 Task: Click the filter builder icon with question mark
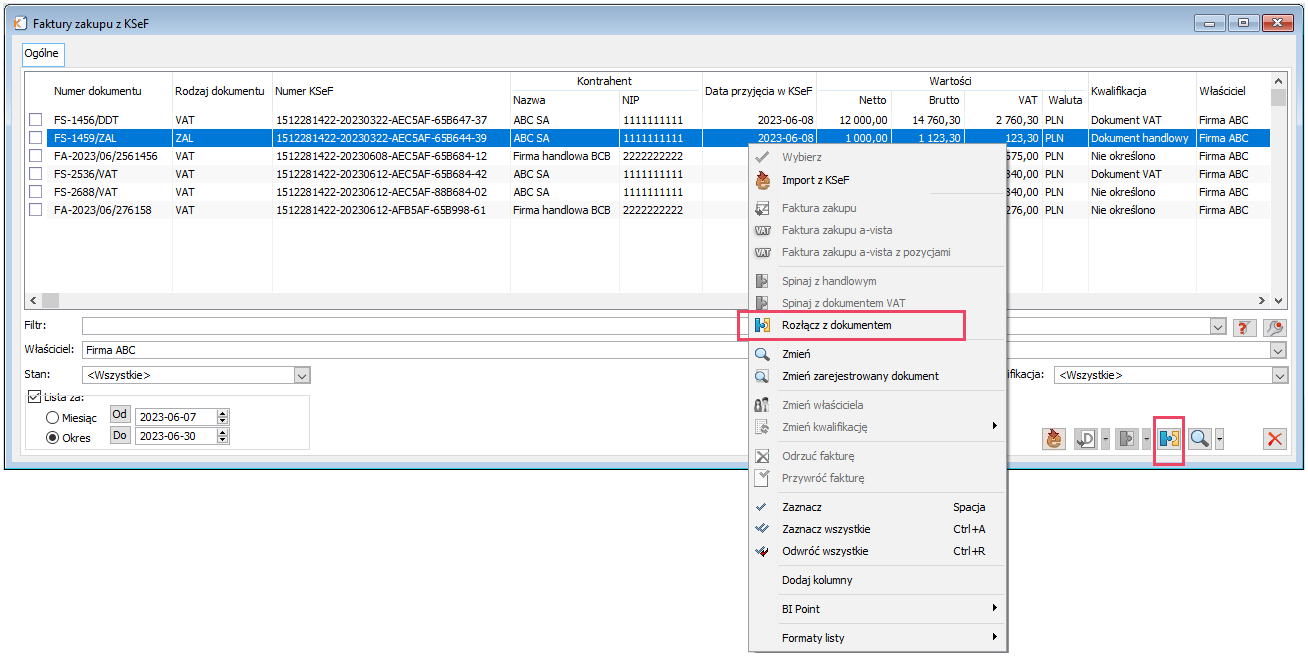[1246, 327]
